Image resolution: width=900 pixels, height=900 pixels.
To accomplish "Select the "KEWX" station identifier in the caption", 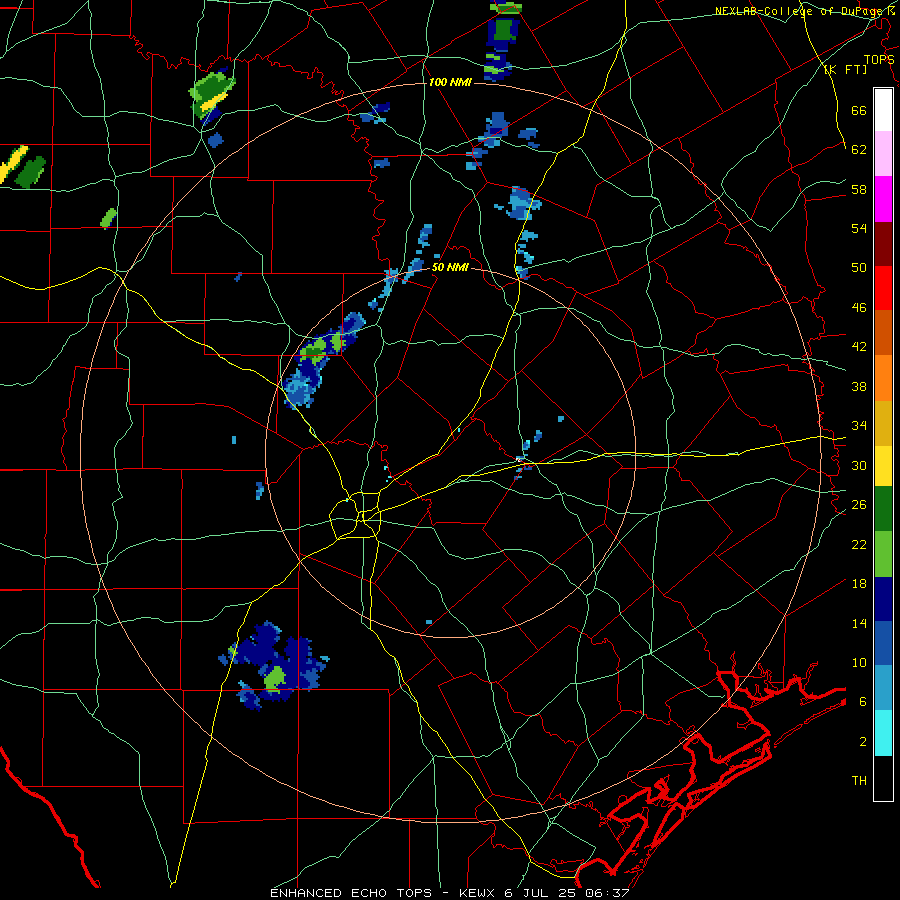I will pos(478,893).
